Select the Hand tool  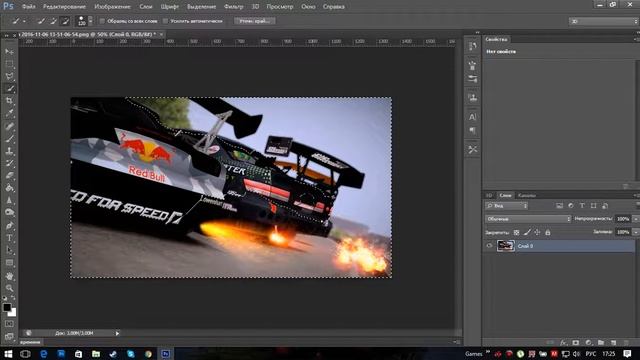pyautogui.click(x=9, y=276)
